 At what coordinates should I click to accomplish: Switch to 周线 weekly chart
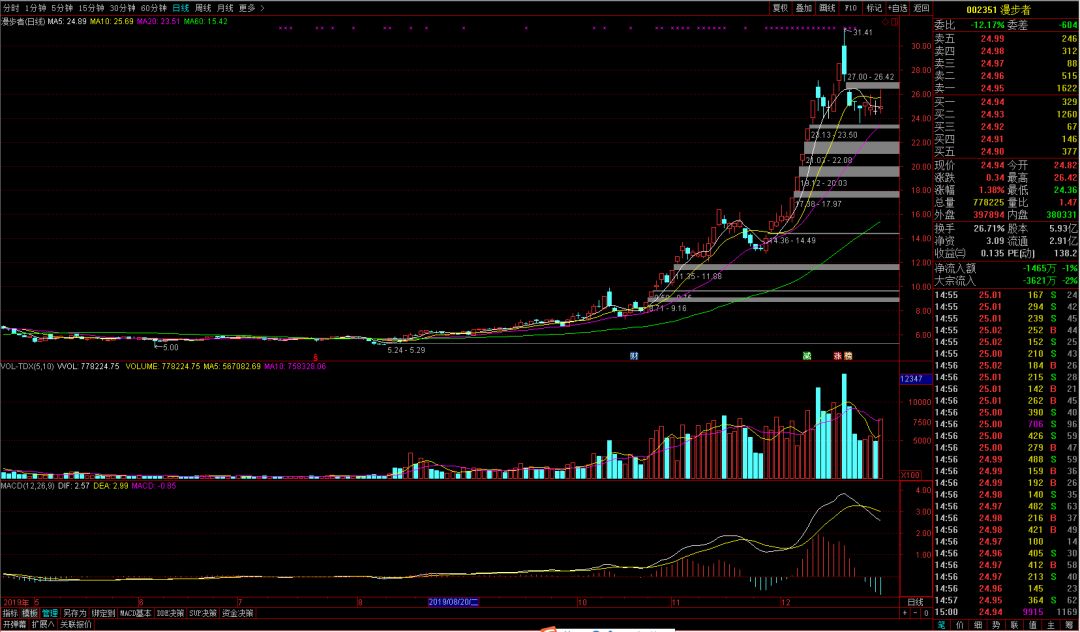203,8
